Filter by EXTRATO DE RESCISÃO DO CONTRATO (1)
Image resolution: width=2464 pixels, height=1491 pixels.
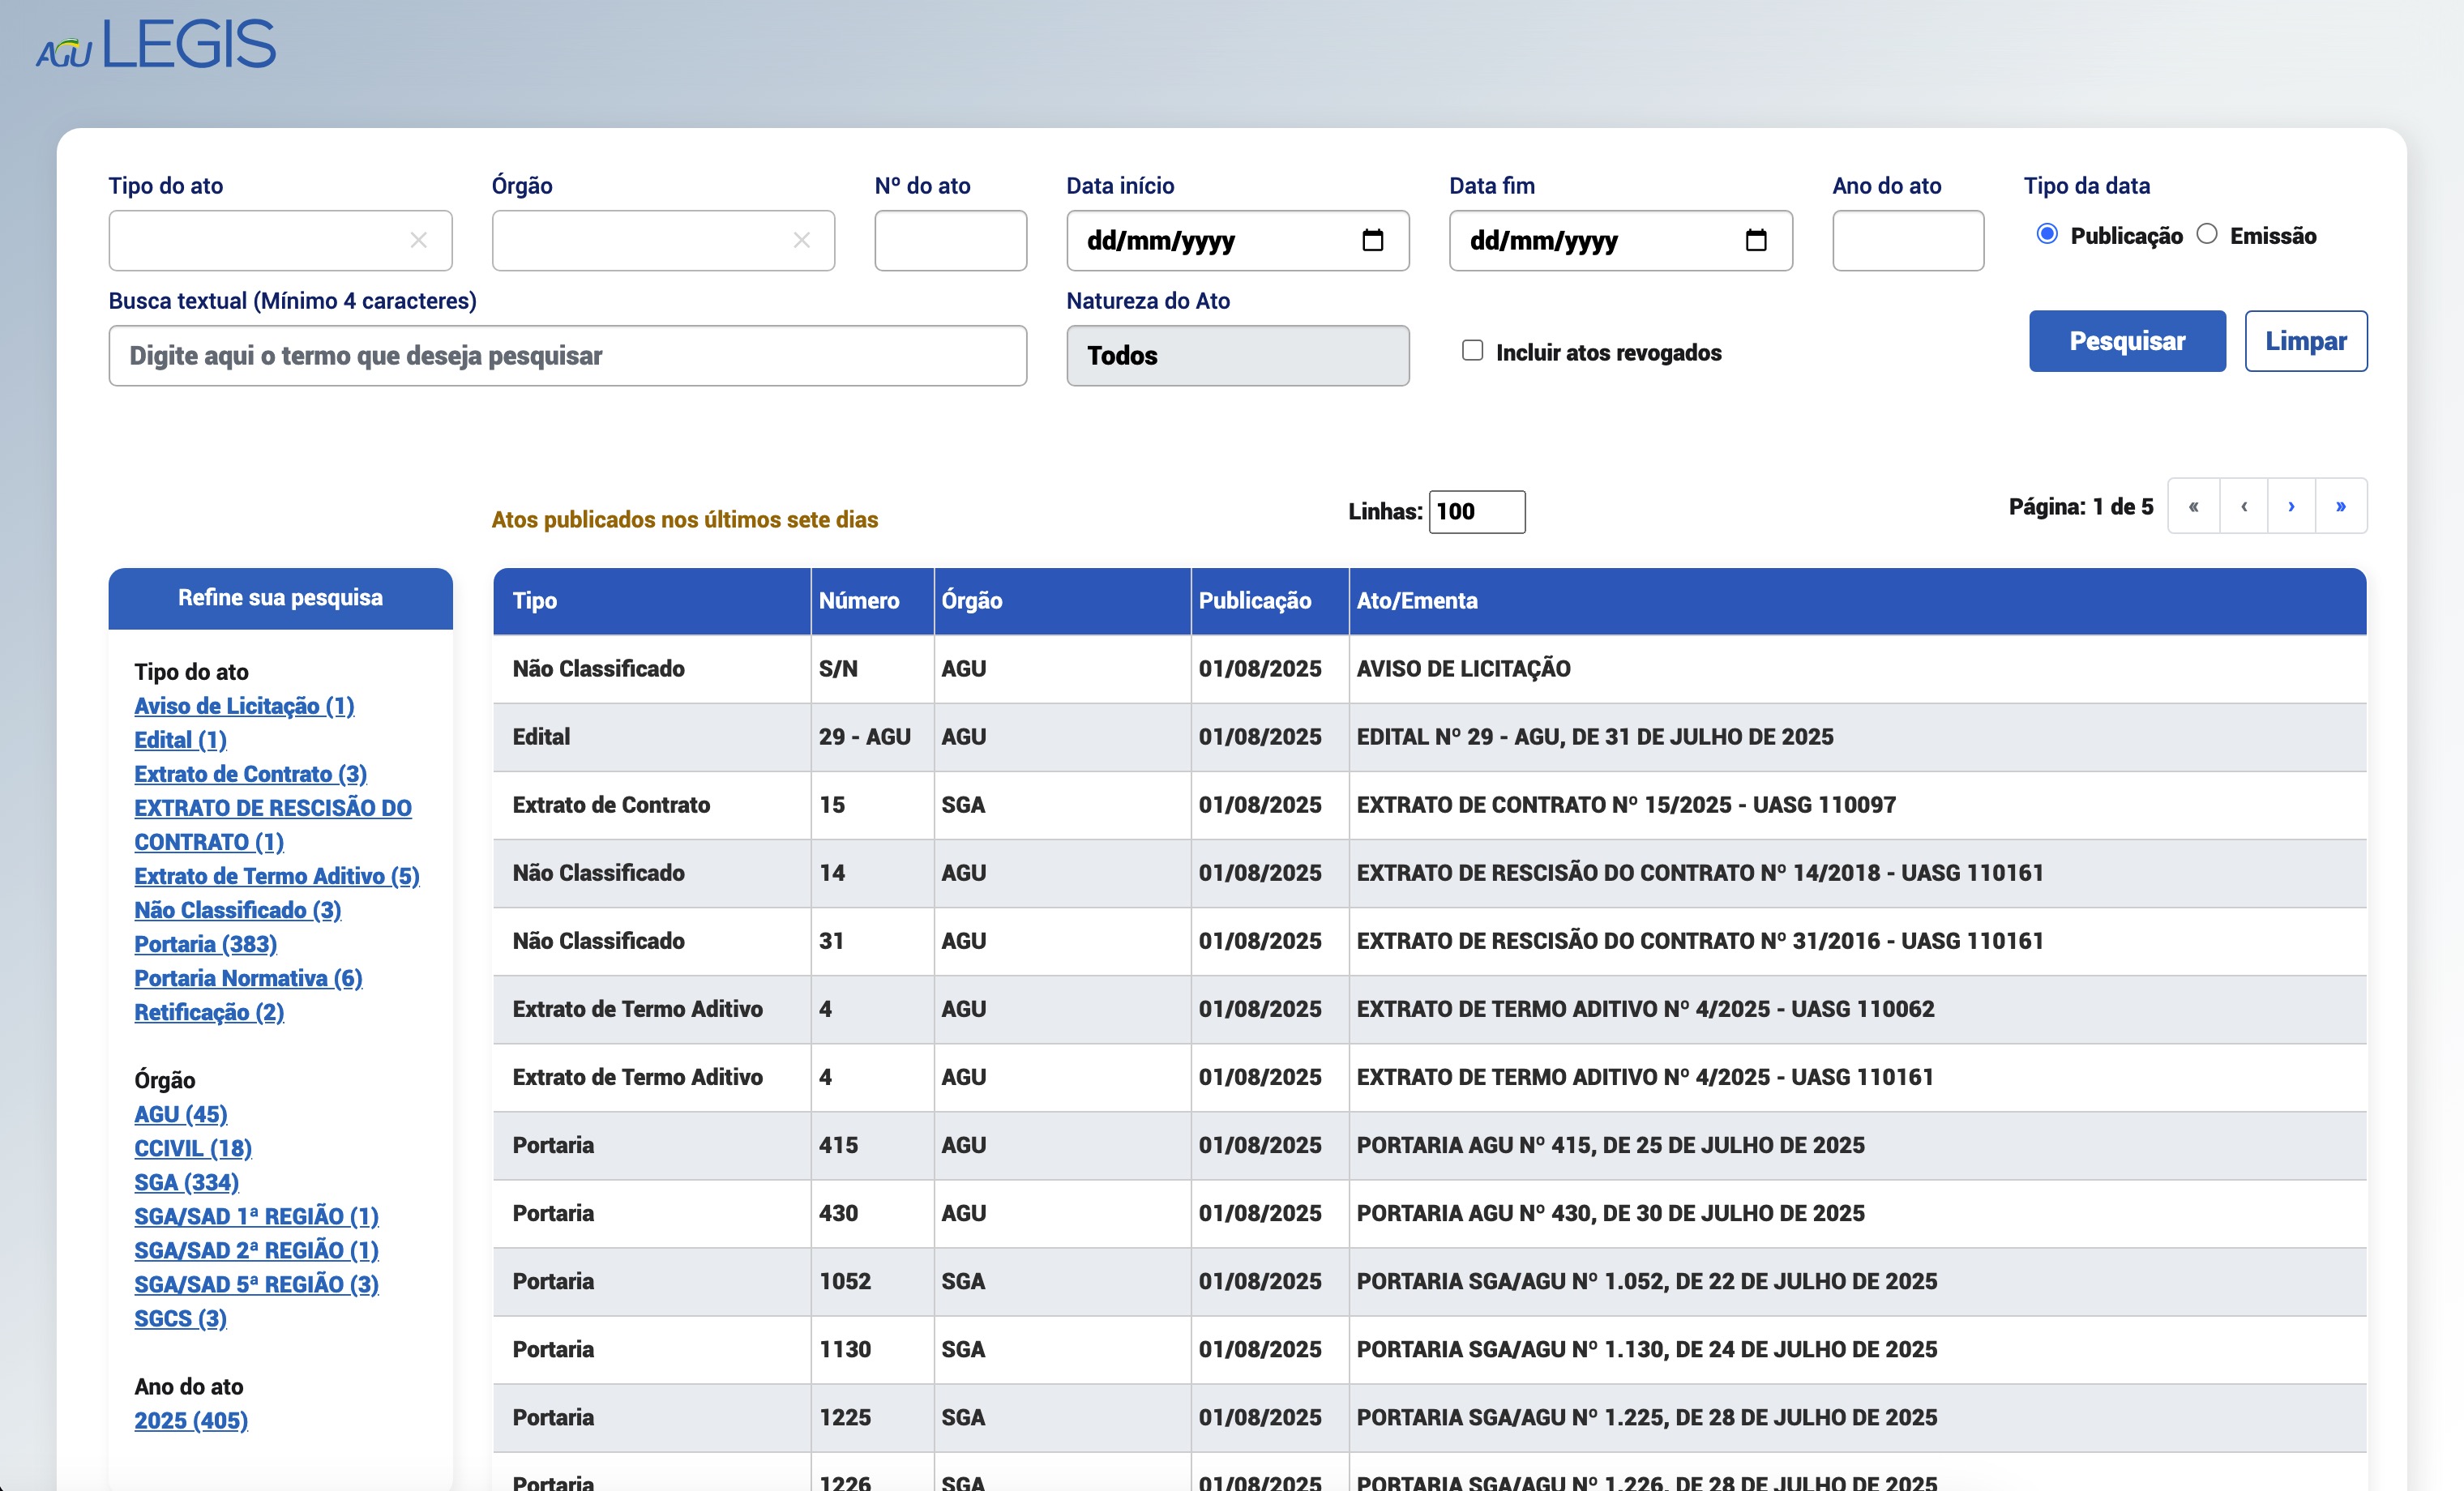point(273,825)
